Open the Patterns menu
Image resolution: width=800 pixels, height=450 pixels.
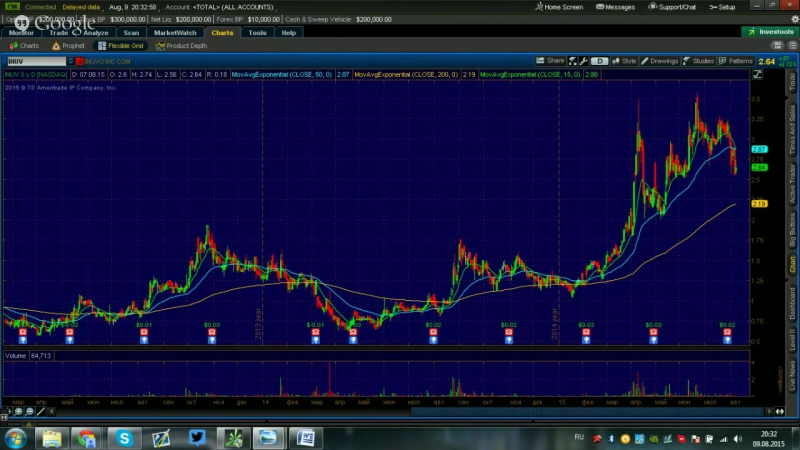pos(736,61)
